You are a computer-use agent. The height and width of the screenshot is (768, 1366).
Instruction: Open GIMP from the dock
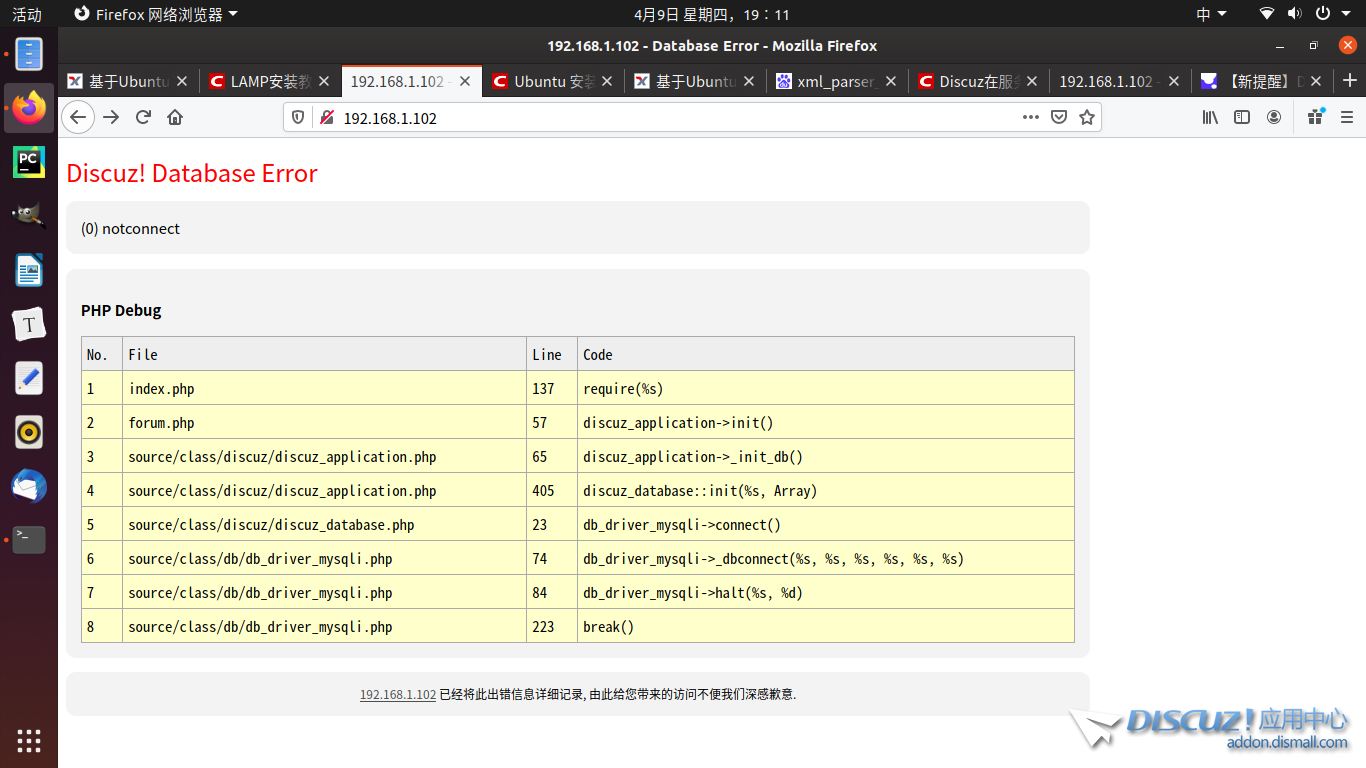(x=29, y=216)
